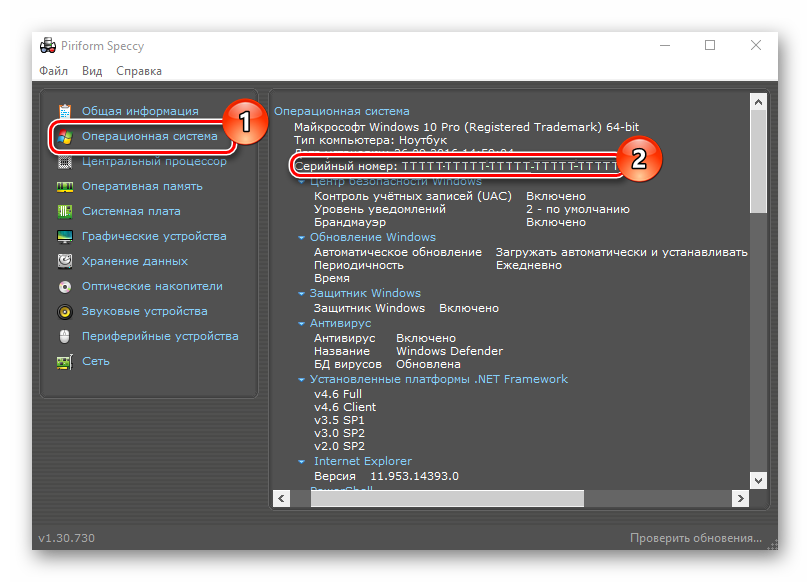
Task: Collapse the Антивирус group
Action: coord(301,324)
